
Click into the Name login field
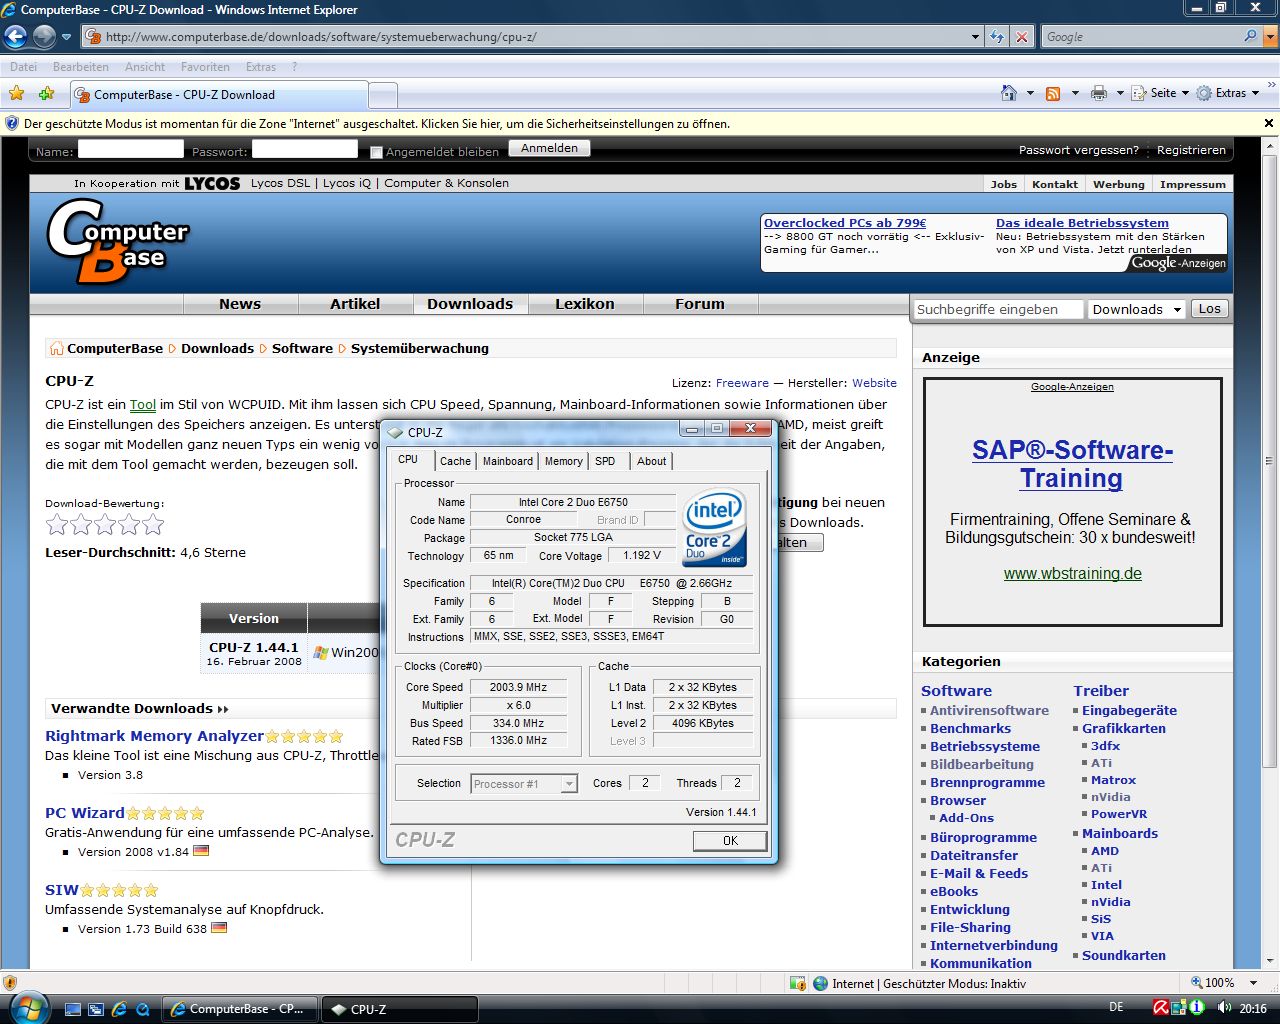131,149
